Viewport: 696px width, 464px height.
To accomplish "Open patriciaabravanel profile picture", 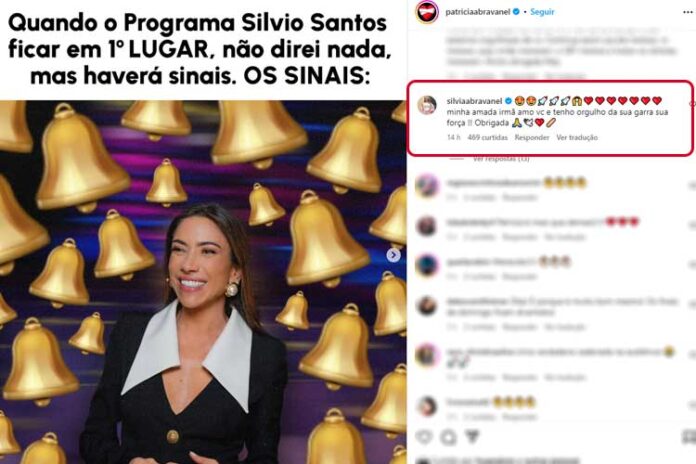I will [x=427, y=12].
